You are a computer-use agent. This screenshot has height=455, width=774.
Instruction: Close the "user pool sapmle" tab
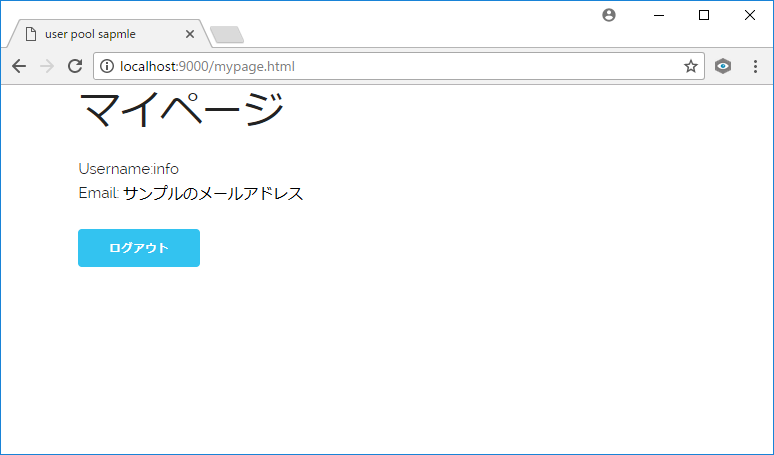point(190,34)
